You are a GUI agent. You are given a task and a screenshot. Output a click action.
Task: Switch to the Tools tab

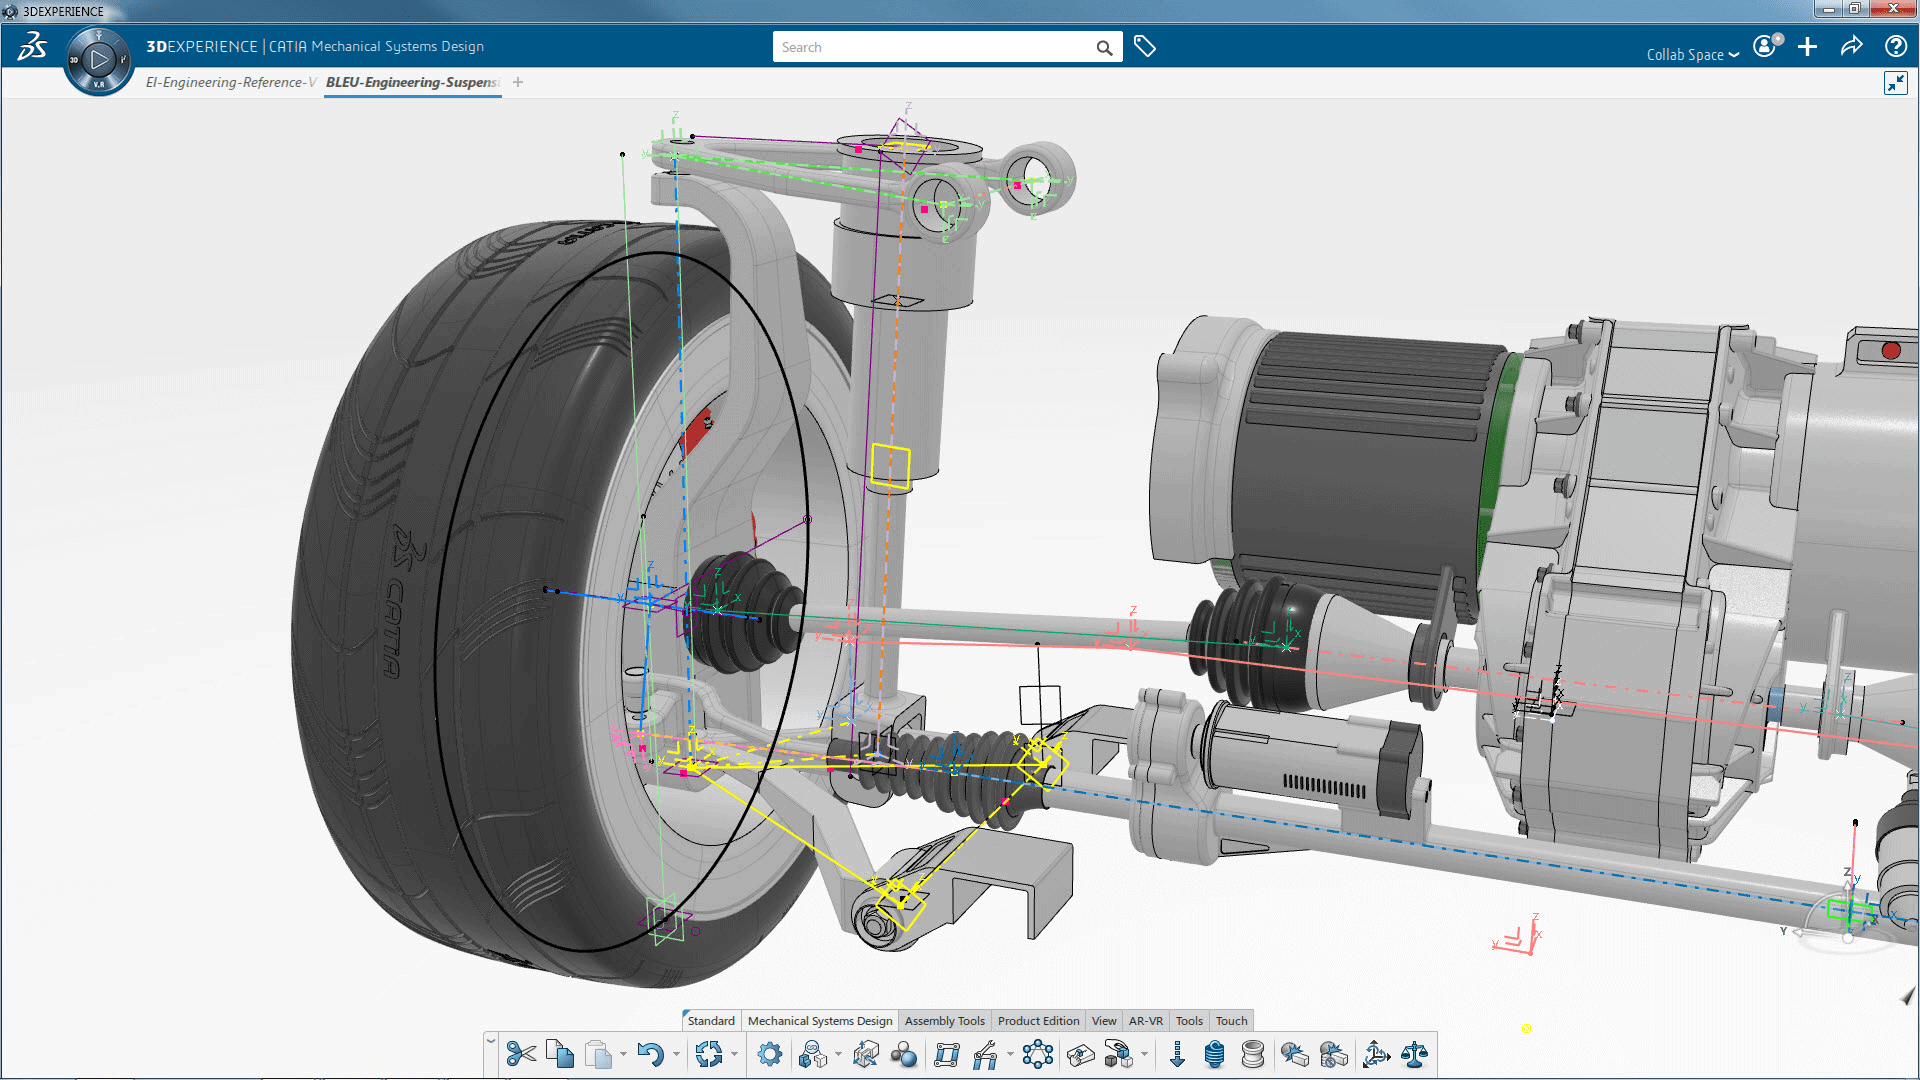1189,1021
